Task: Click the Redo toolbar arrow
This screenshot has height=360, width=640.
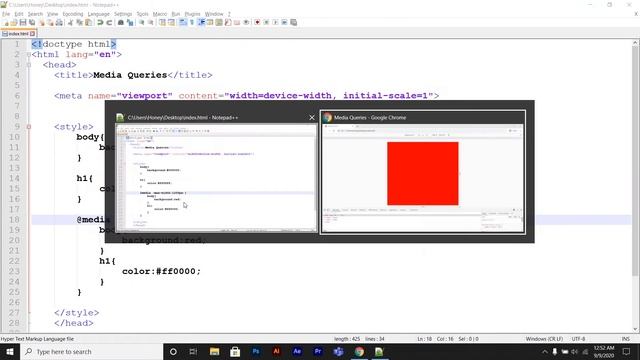Action: (x=109, y=22)
